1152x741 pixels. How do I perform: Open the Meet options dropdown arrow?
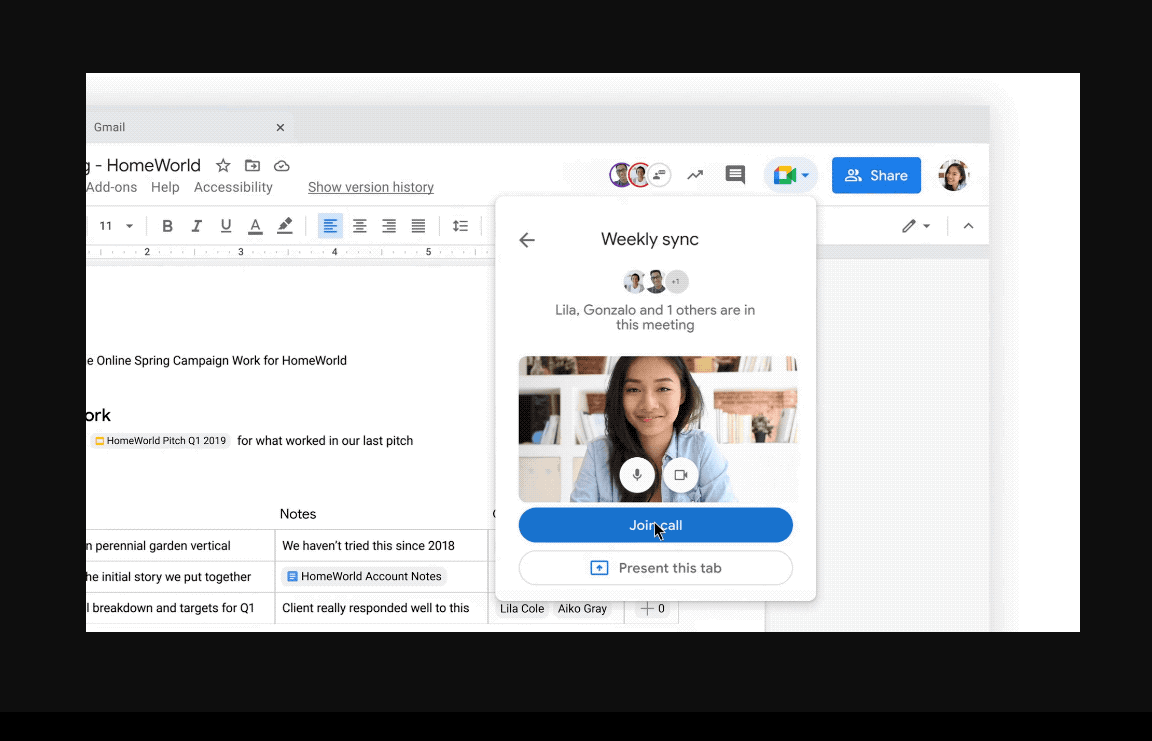[x=804, y=175]
